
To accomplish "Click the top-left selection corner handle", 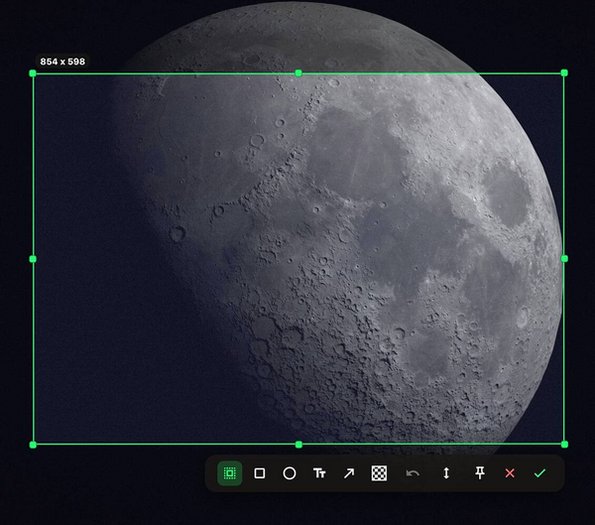I will coord(33,73).
